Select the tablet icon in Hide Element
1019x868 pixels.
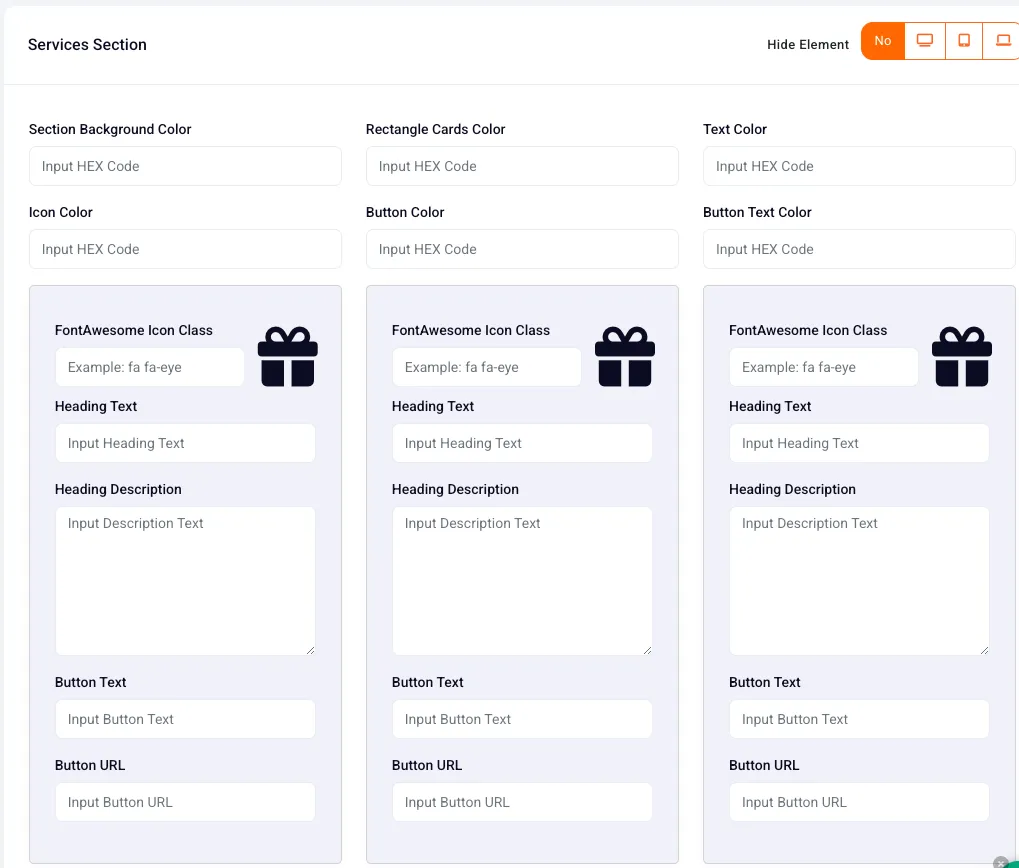[x=964, y=41]
